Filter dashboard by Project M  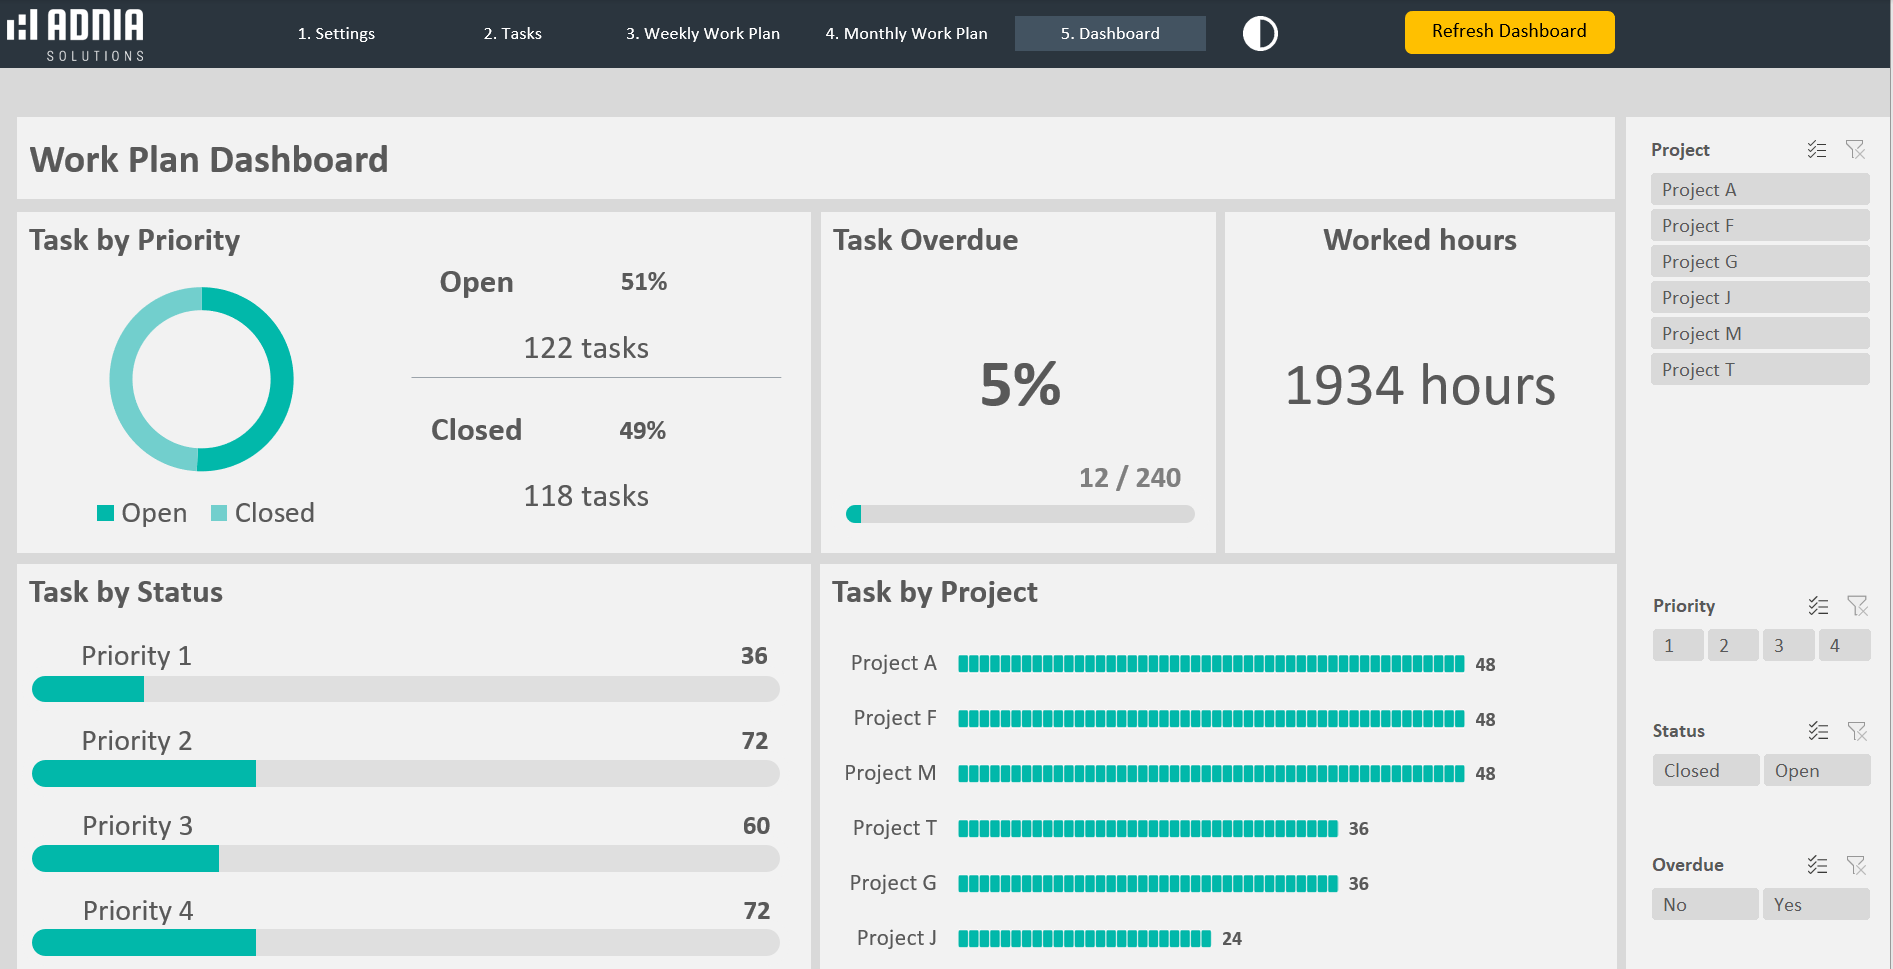1759,334
